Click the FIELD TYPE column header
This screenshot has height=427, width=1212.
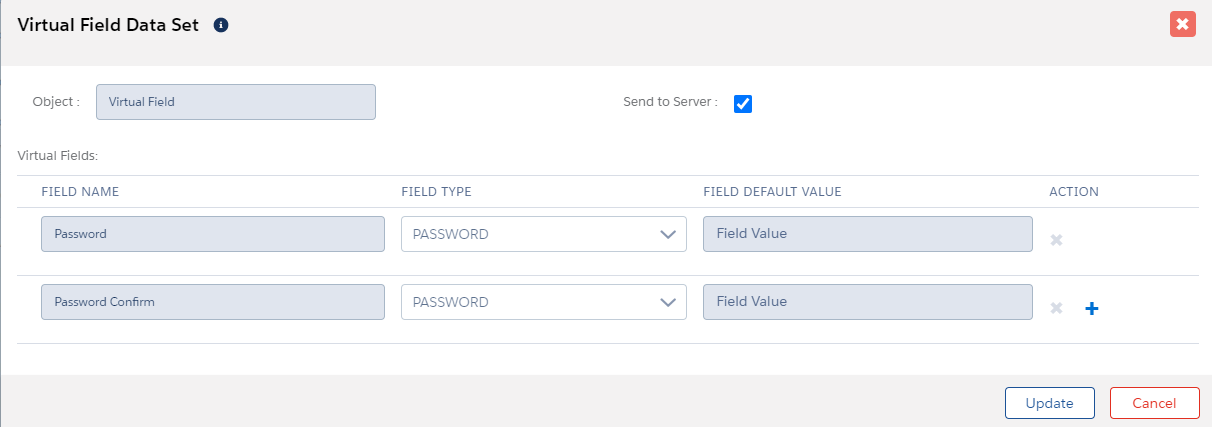click(x=436, y=192)
